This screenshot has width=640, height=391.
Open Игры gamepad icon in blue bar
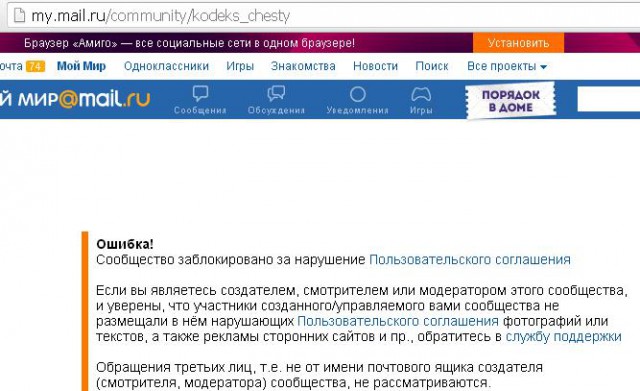click(421, 94)
